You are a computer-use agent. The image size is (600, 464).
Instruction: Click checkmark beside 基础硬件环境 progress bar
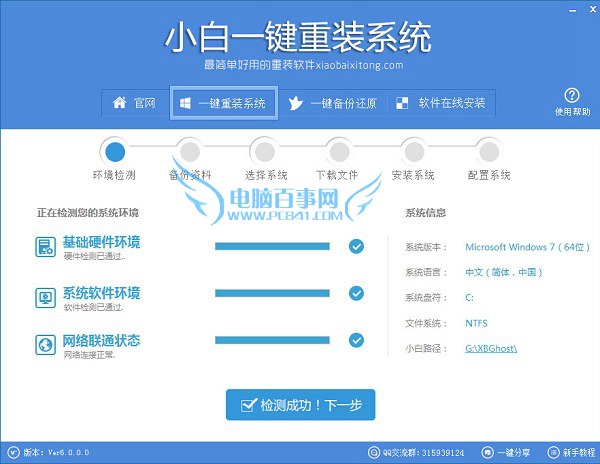[x=356, y=246]
